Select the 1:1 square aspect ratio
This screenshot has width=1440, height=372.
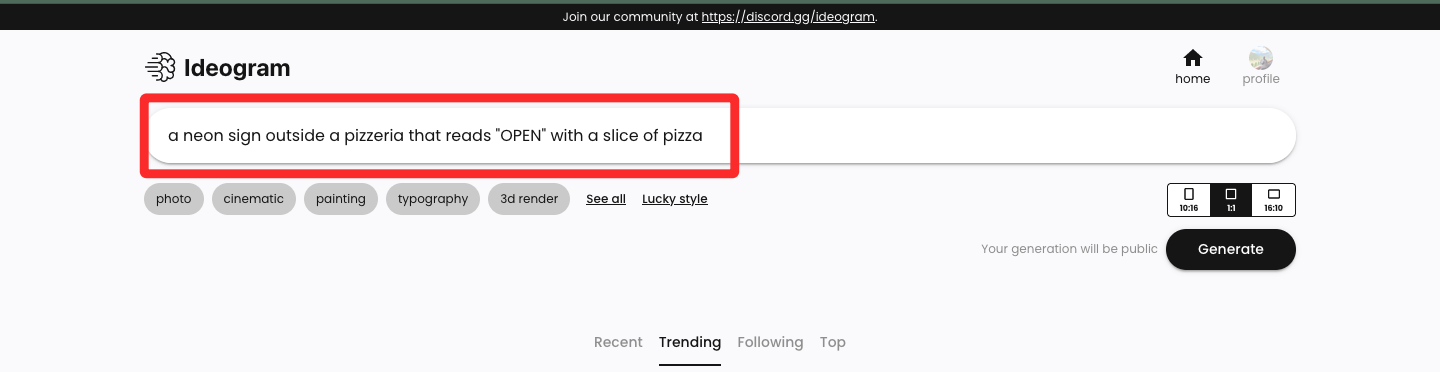coord(1231,200)
